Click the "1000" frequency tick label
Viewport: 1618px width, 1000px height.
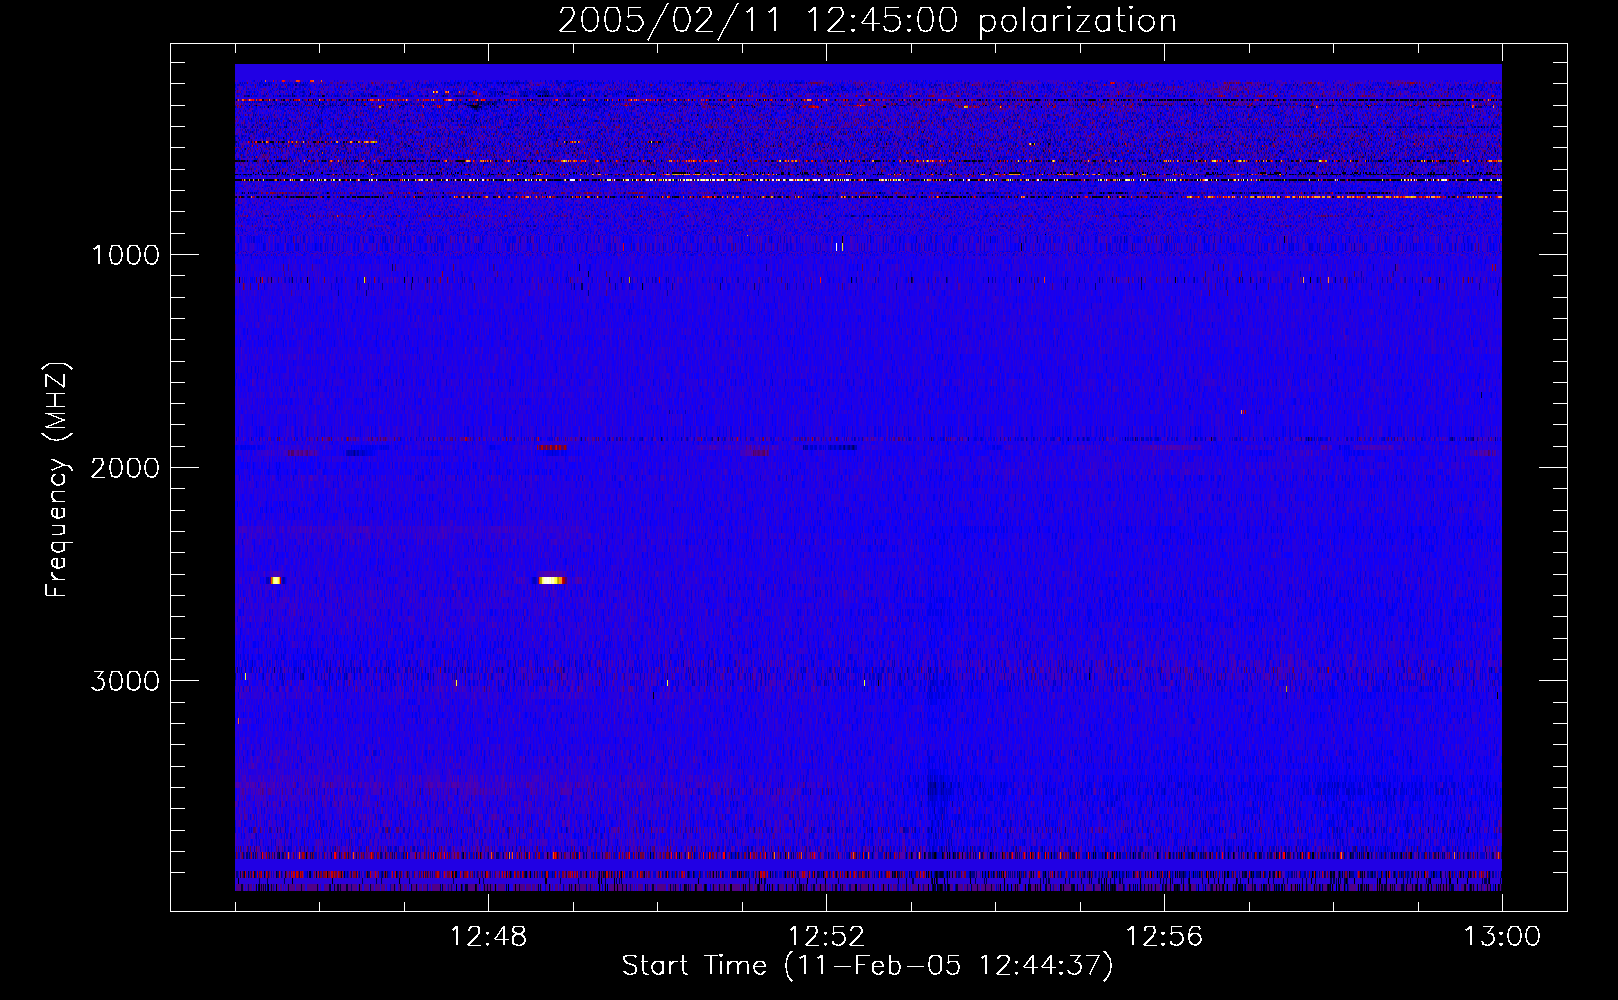click(x=125, y=255)
